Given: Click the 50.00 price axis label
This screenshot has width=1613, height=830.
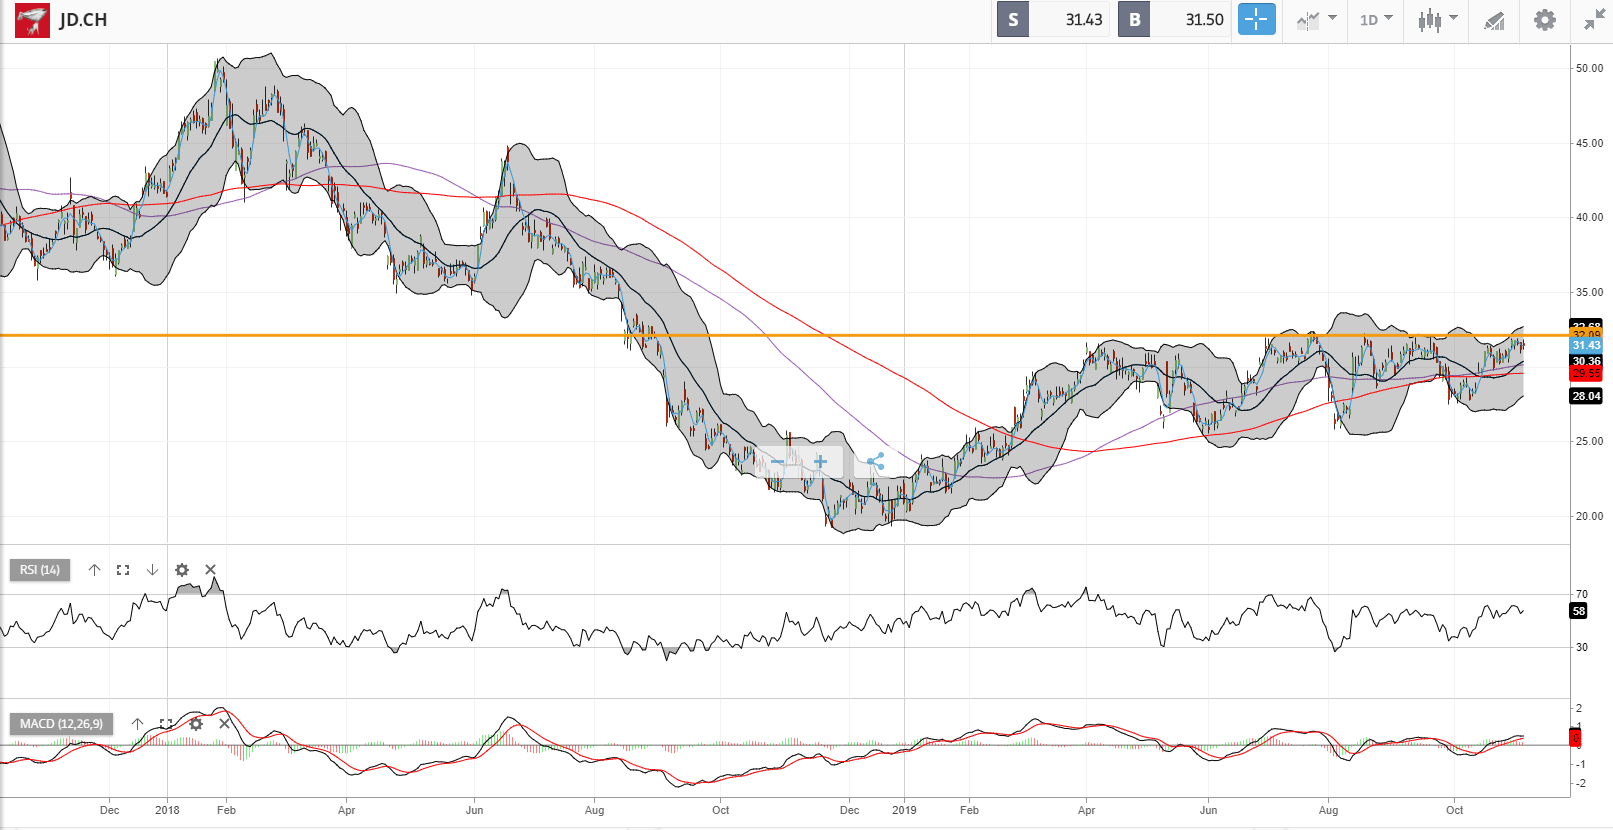Looking at the screenshot, I should point(1589,69).
